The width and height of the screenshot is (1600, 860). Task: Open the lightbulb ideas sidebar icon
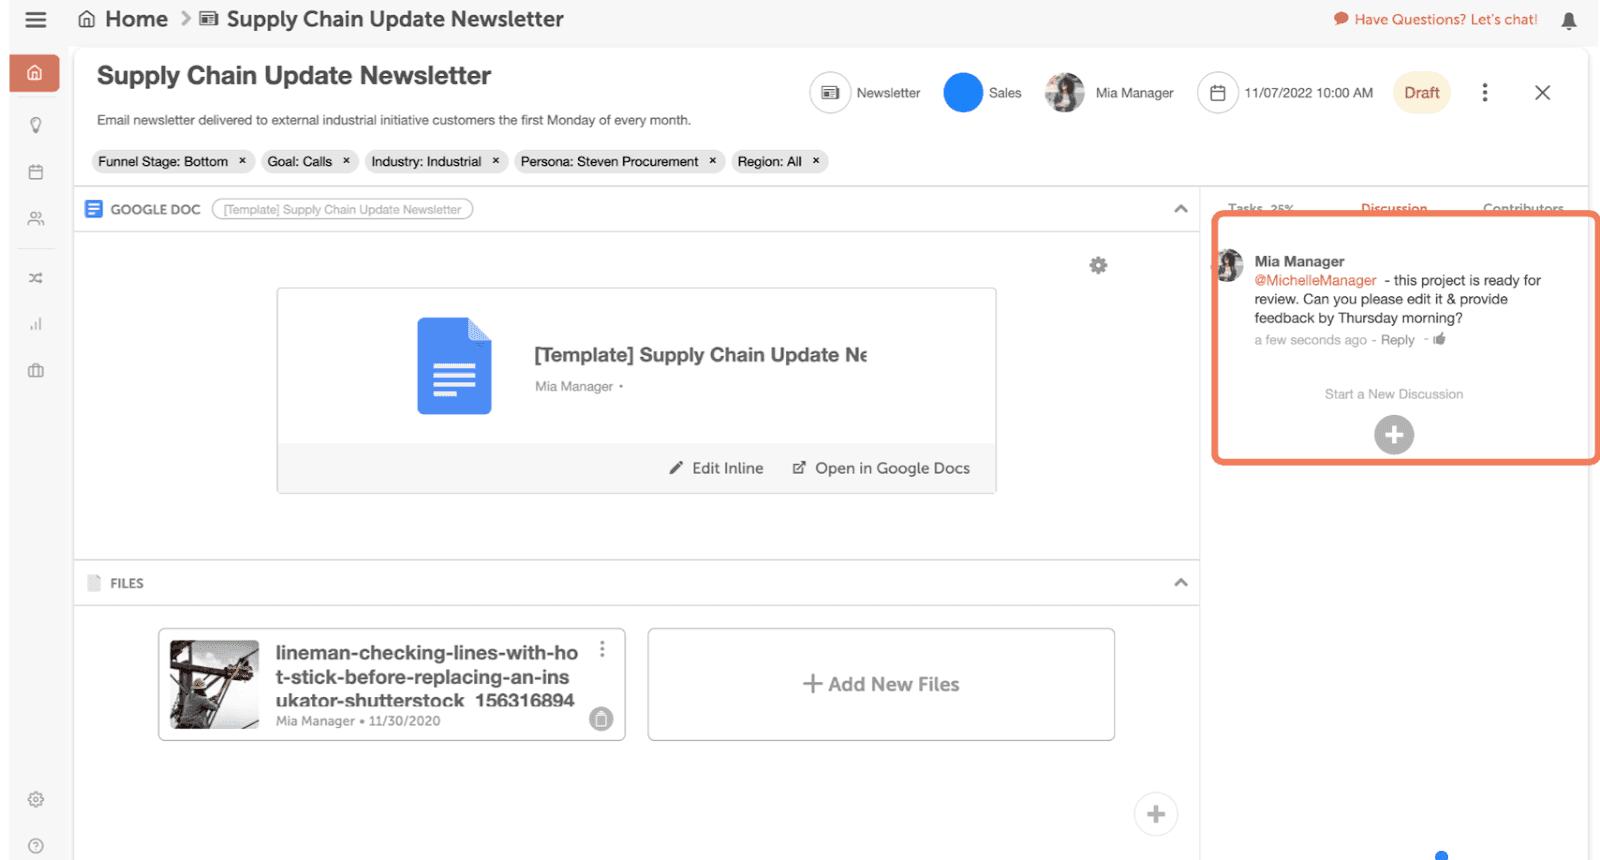[36, 125]
